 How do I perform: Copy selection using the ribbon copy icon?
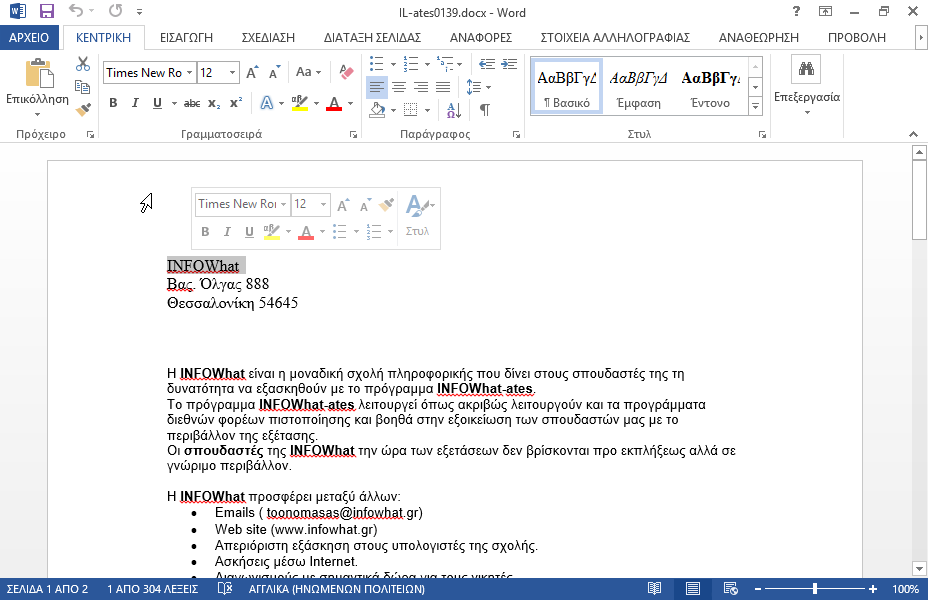point(83,86)
